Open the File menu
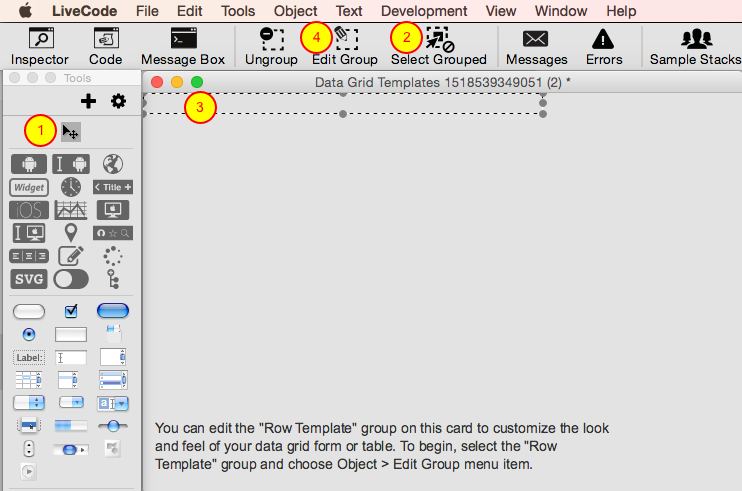The image size is (742, 491). (x=147, y=11)
